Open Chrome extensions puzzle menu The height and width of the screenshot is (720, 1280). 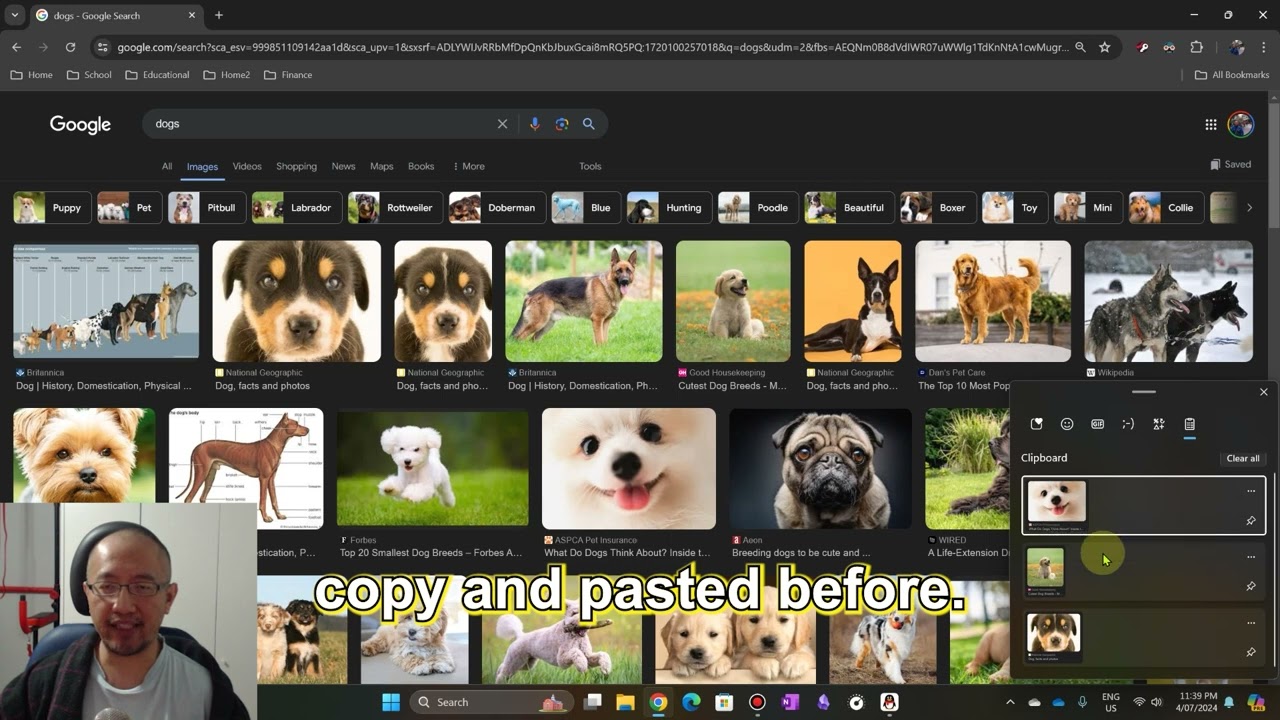[x=1196, y=47]
